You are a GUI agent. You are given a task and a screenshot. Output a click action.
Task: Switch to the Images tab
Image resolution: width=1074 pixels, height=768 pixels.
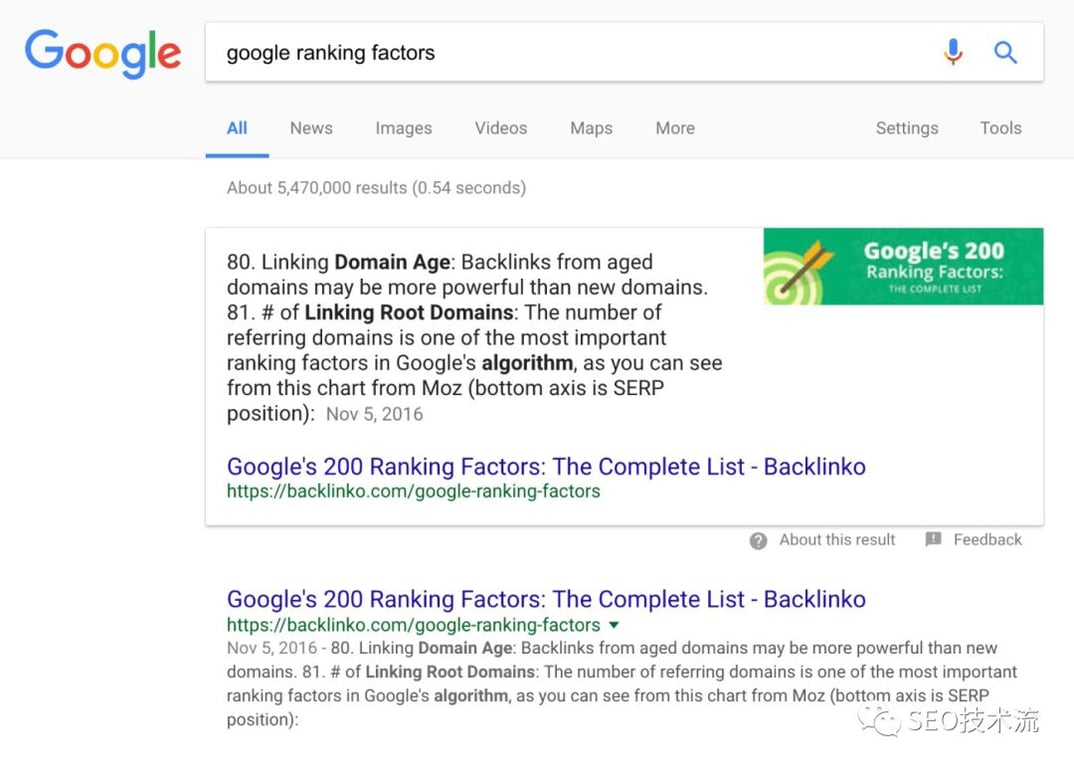click(404, 128)
